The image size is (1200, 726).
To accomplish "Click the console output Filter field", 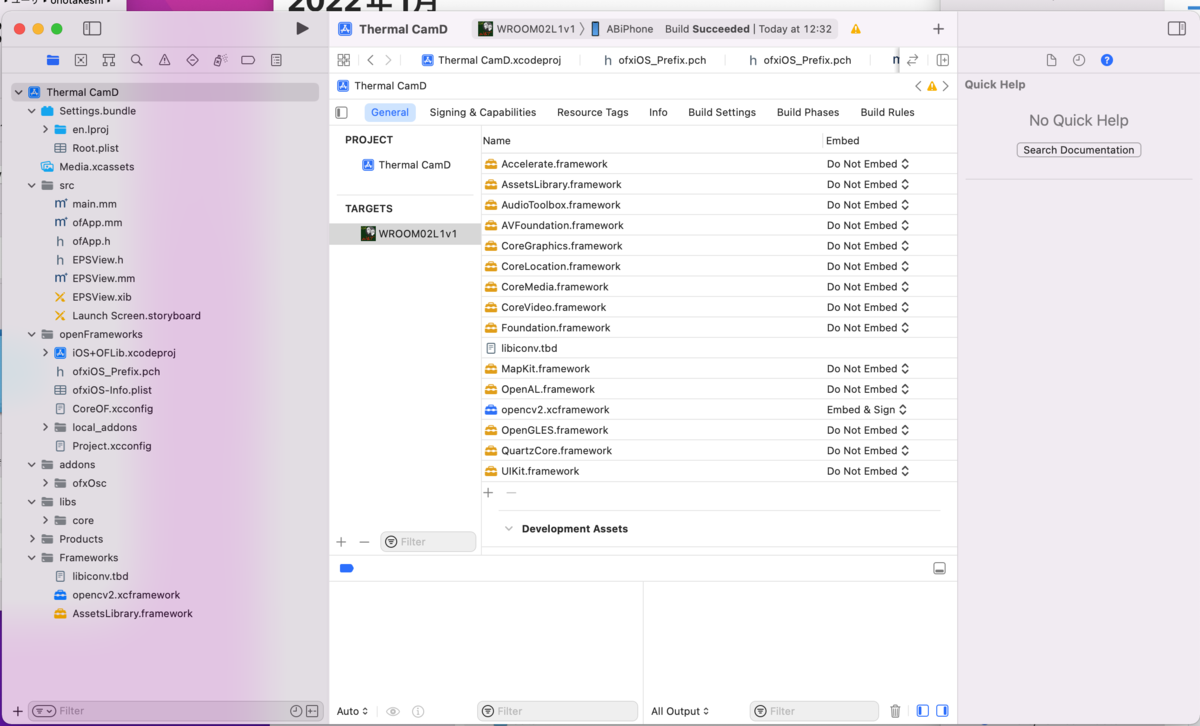I will coord(814,711).
